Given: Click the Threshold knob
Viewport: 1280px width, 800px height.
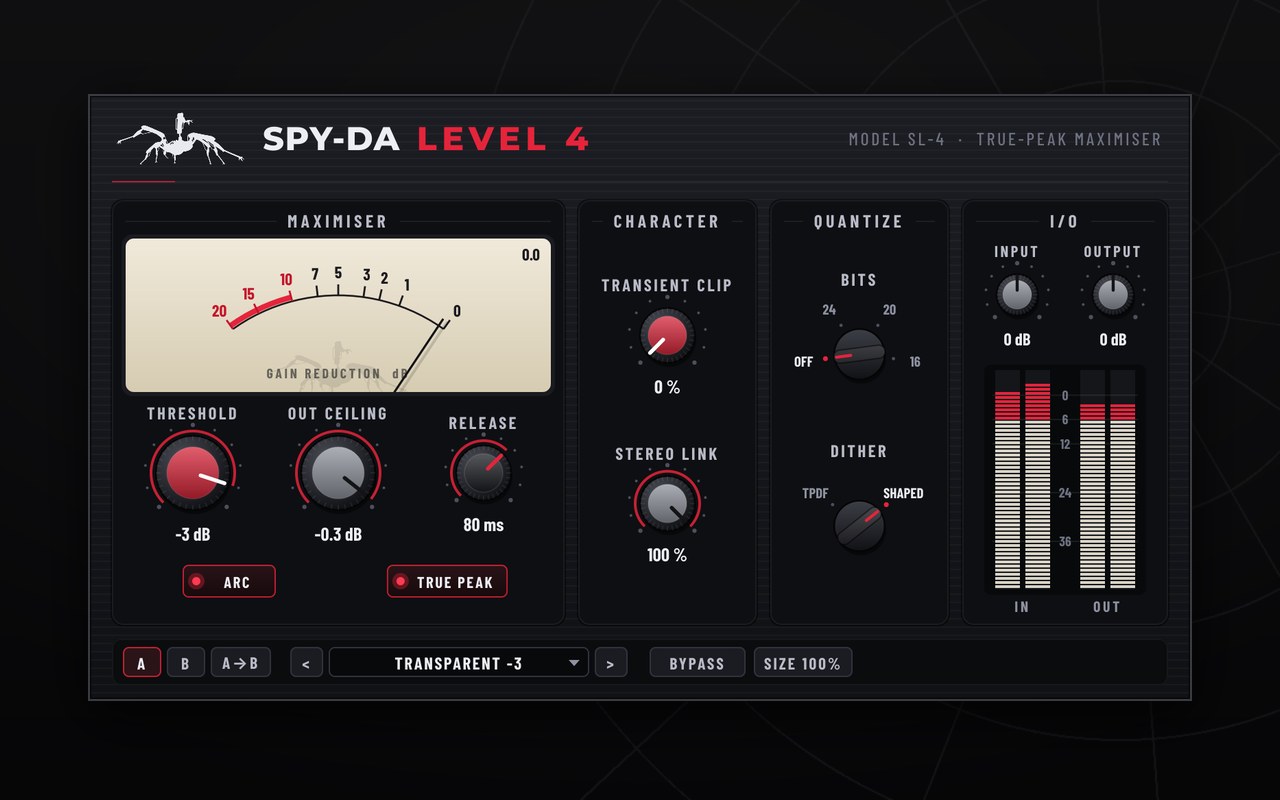Looking at the screenshot, I should click(x=192, y=474).
